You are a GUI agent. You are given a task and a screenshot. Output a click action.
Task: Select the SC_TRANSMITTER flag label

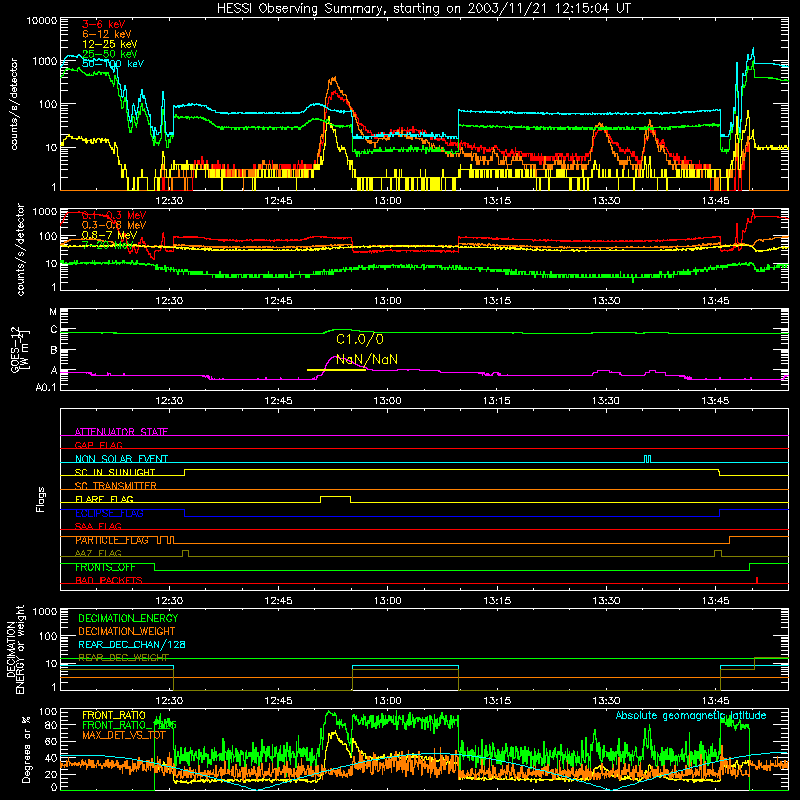click(116, 486)
